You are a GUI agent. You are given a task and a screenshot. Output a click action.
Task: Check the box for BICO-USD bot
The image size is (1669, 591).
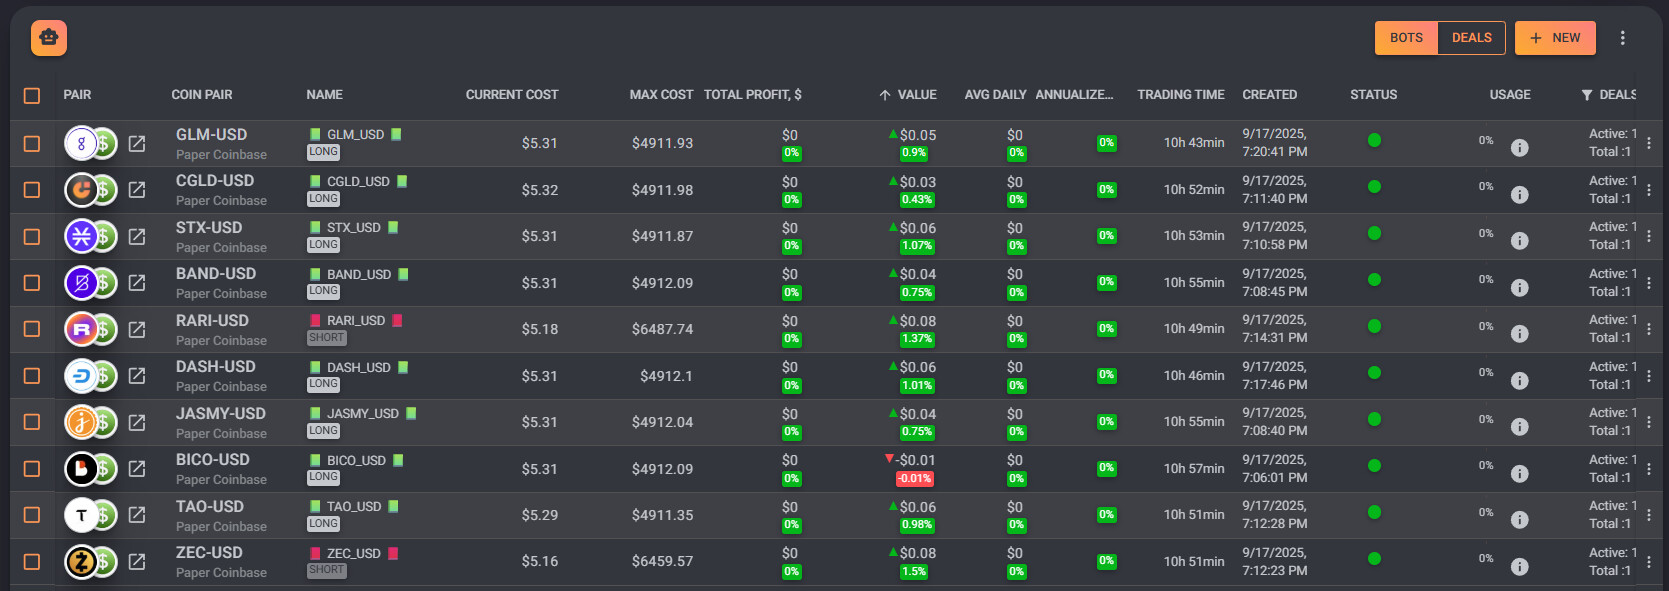pos(32,469)
